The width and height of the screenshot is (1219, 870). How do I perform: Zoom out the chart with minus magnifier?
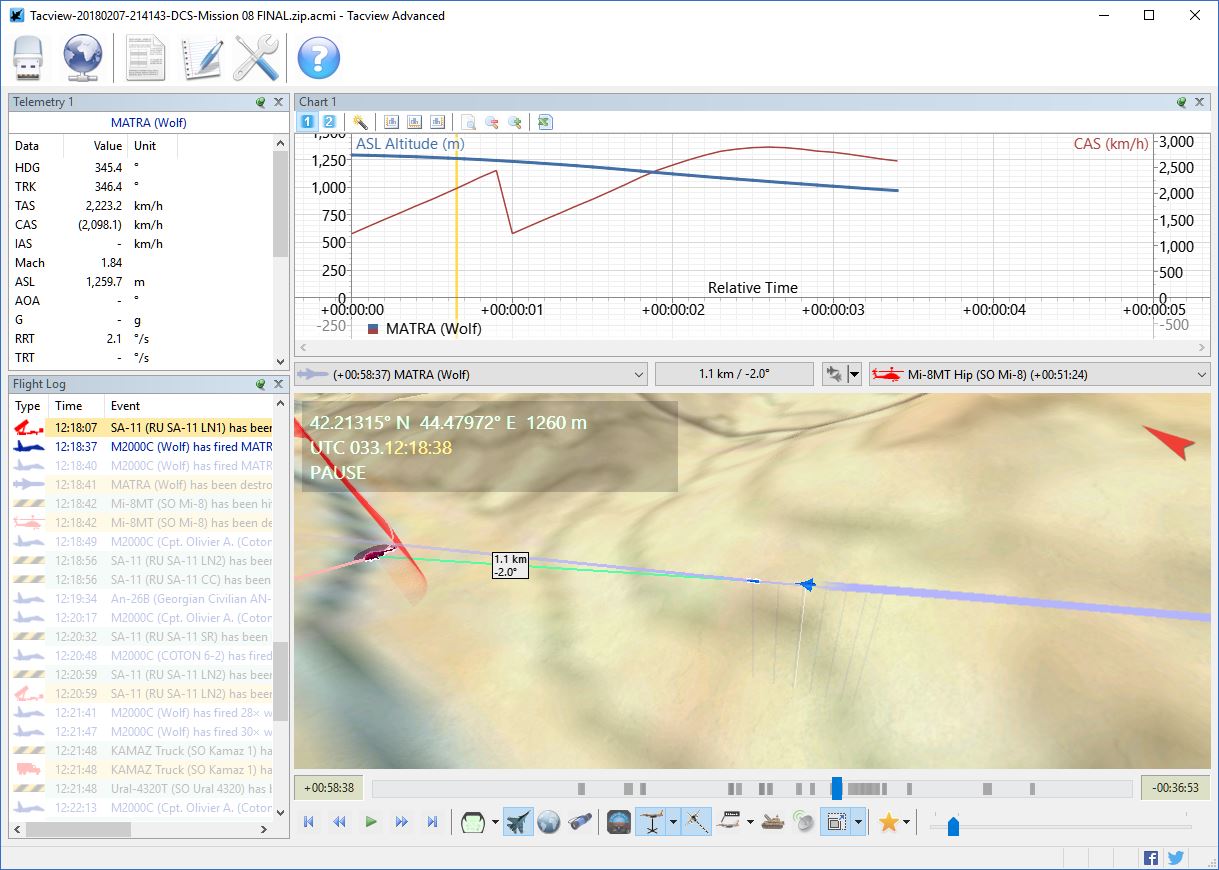491,122
